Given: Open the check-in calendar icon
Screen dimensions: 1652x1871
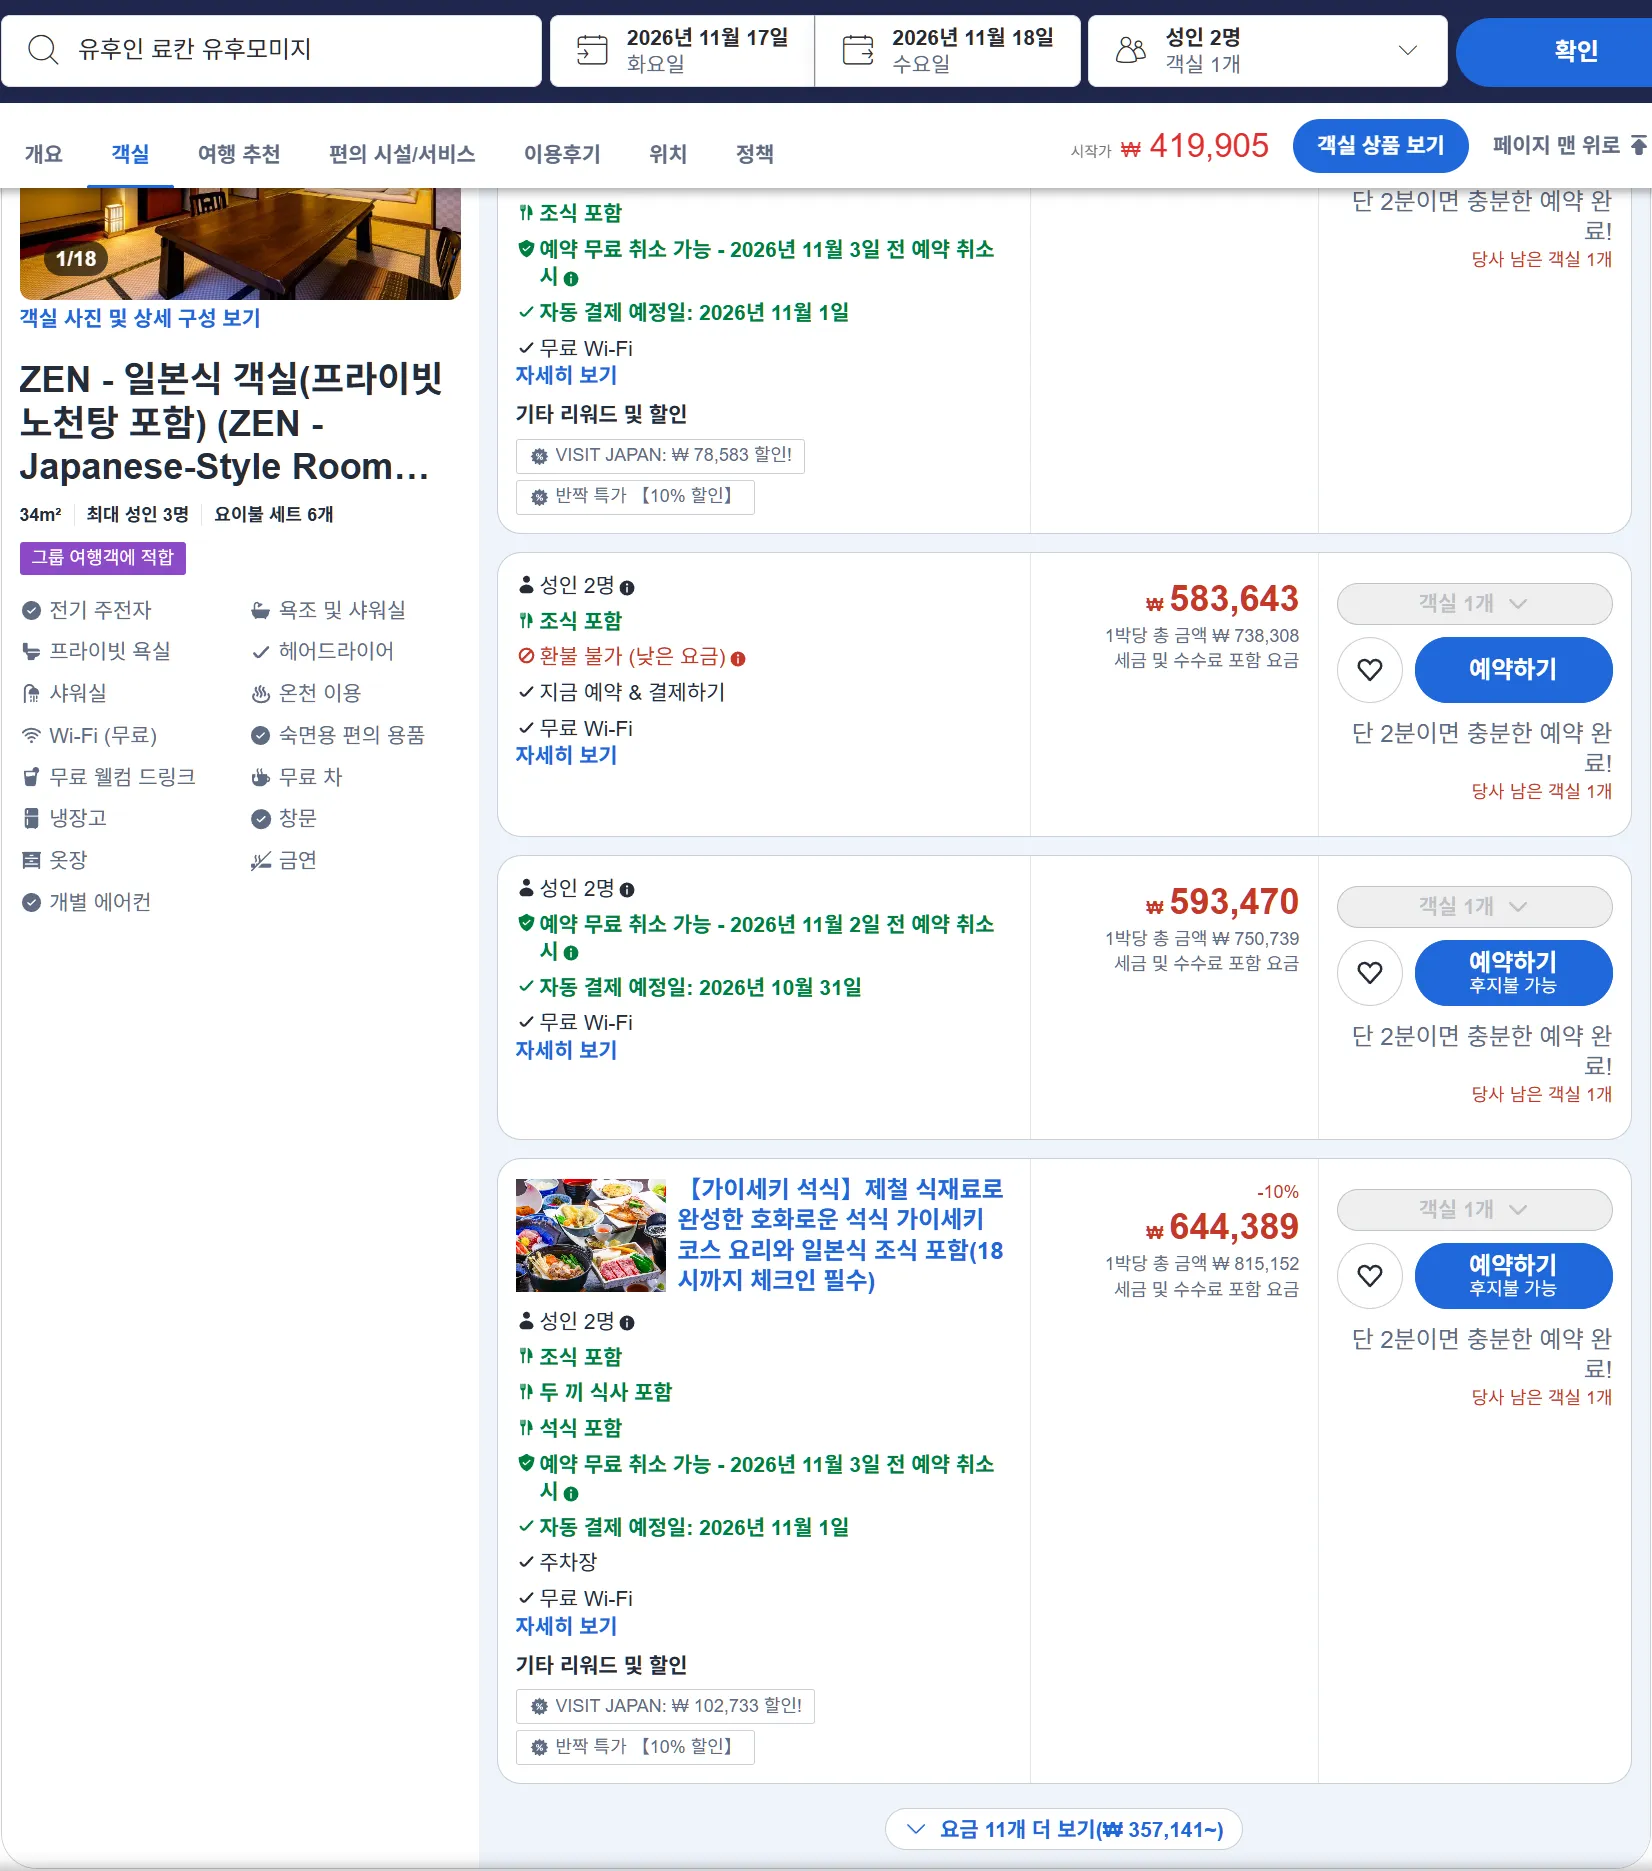Looking at the screenshot, I should pos(592,49).
